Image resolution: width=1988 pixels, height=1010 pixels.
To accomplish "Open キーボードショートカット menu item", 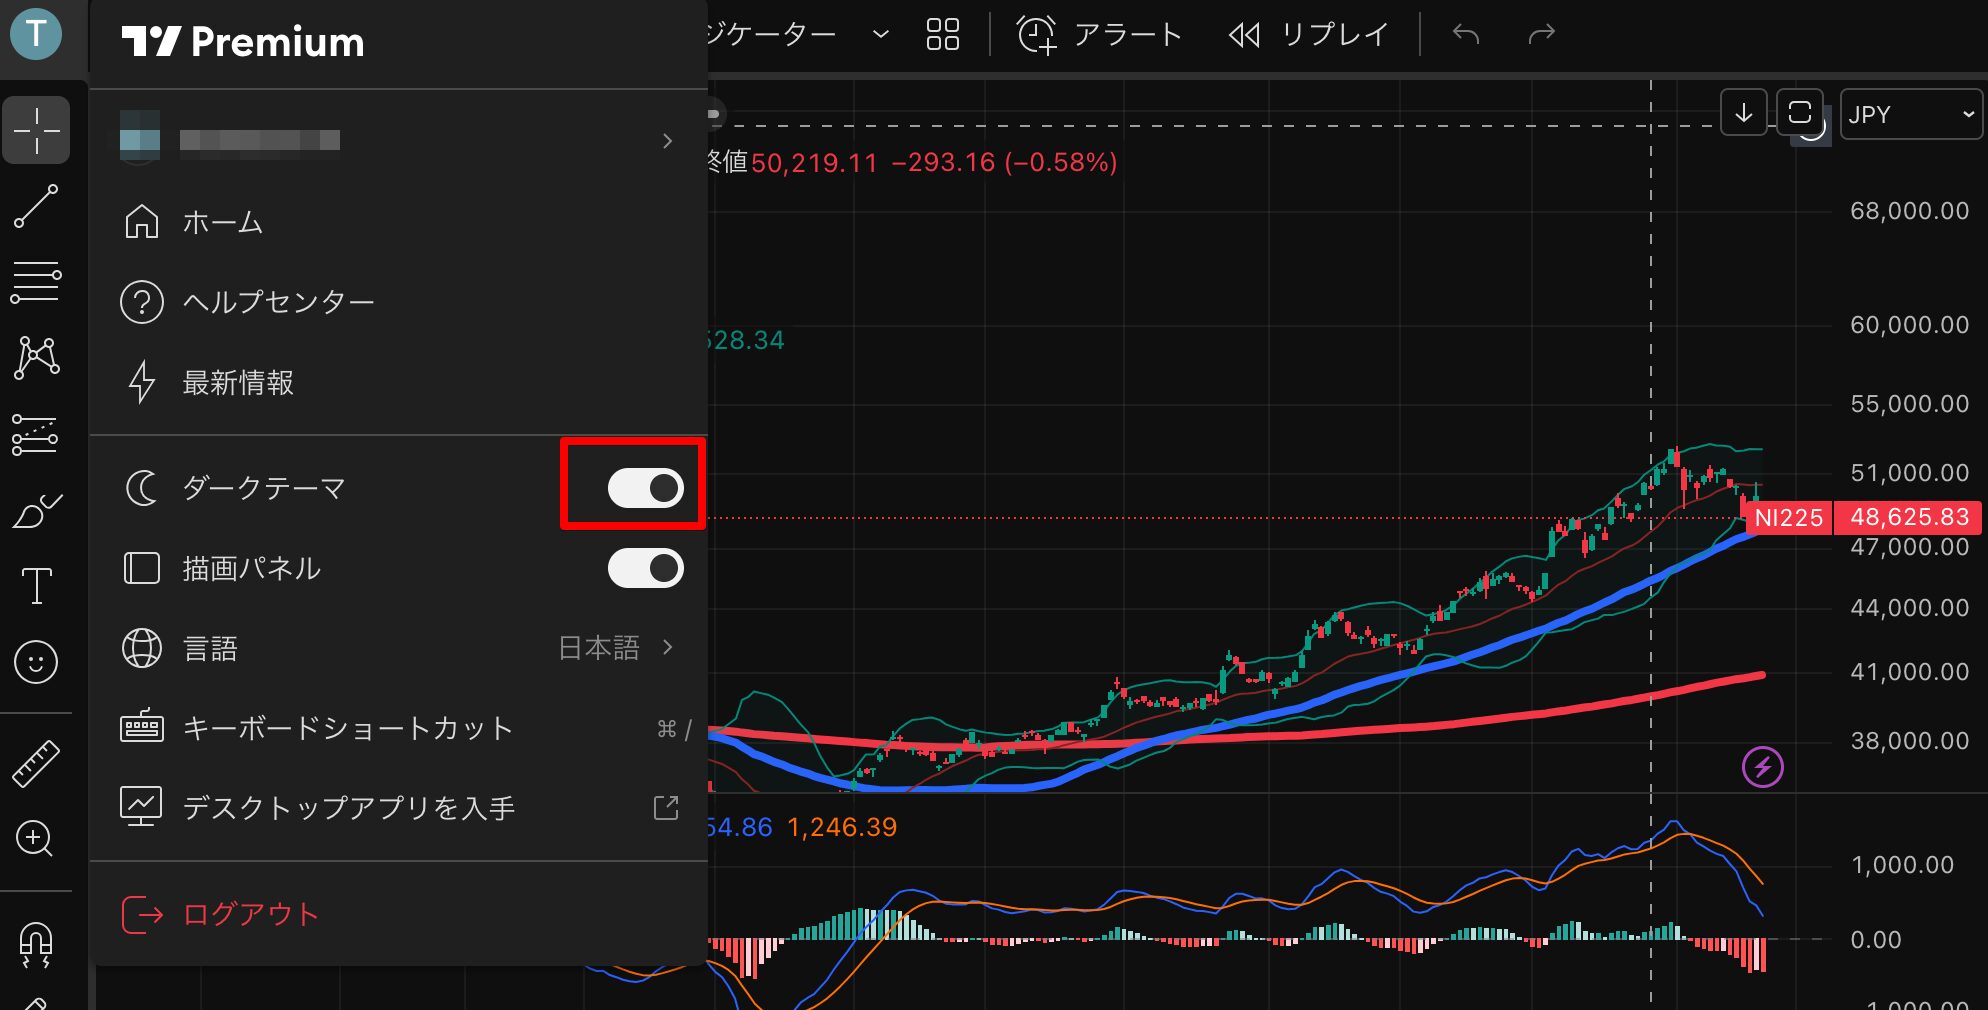I will (x=348, y=728).
